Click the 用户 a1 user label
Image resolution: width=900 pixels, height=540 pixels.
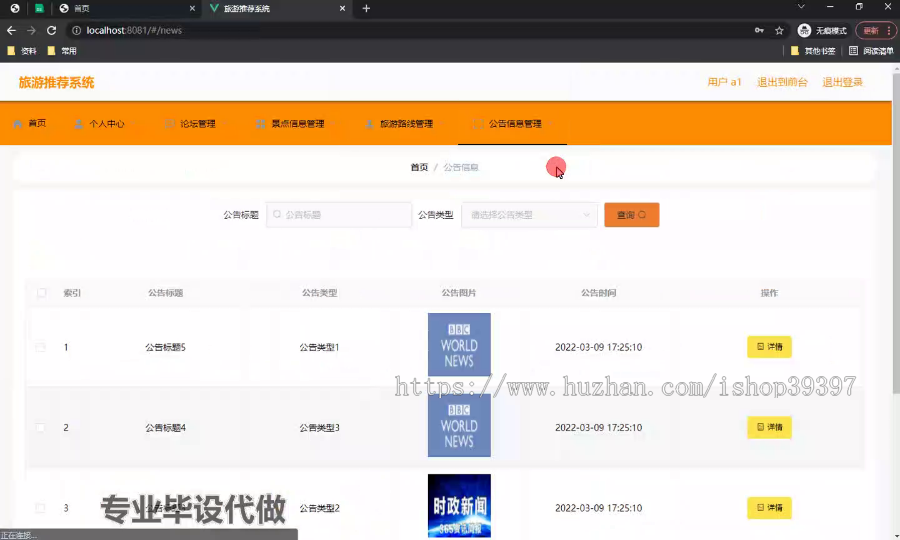click(724, 82)
